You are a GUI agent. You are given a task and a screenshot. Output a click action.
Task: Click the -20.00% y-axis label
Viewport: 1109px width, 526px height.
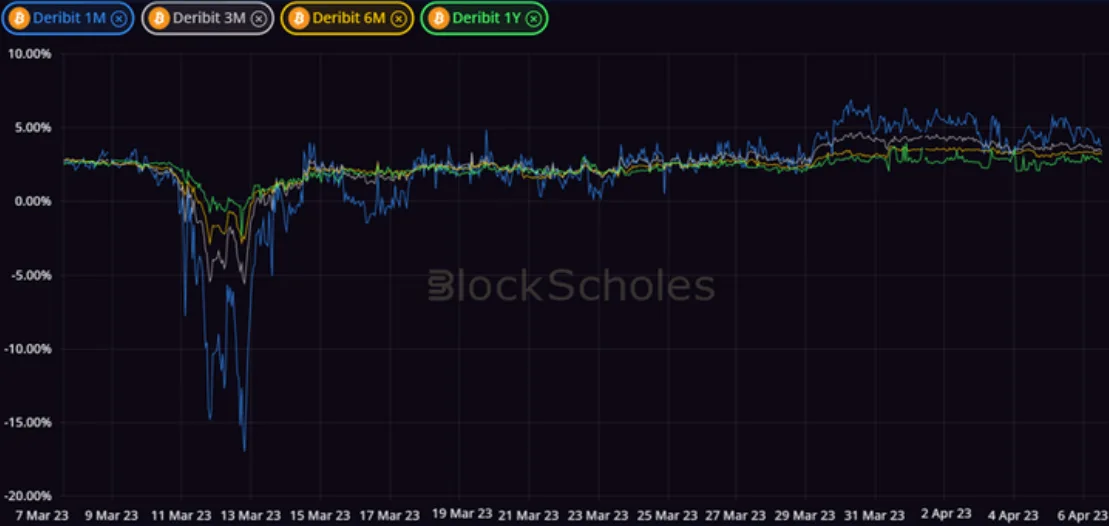pyautogui.click(x=27, y=496)
